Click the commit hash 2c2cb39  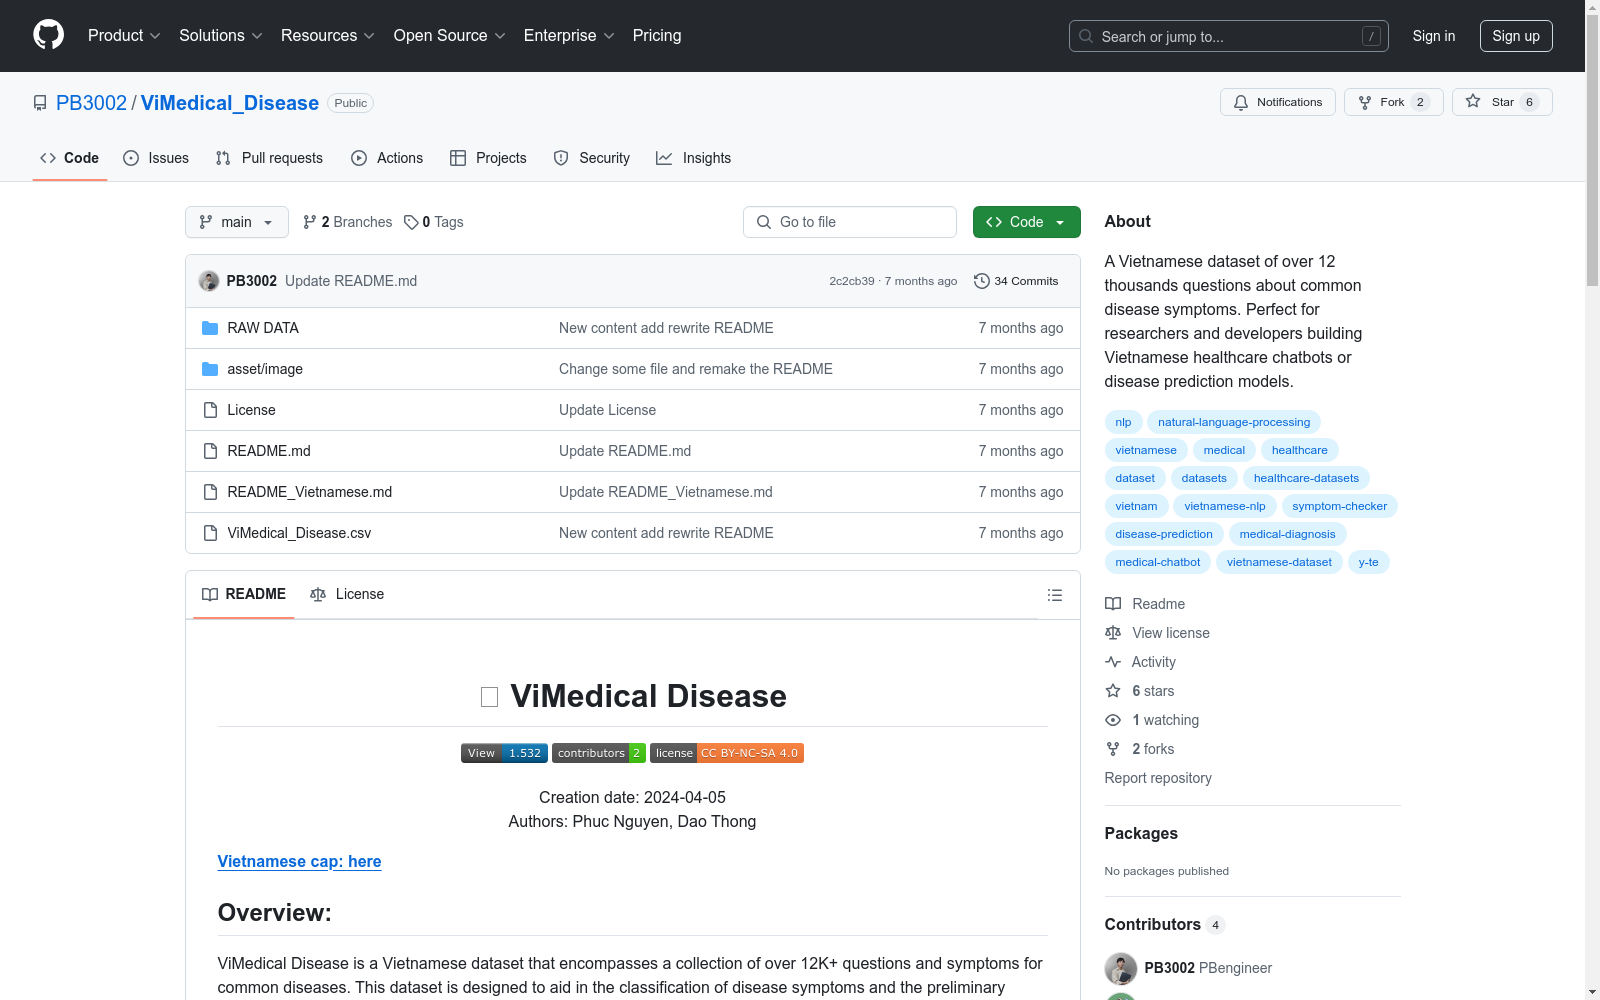coord(852,281)
